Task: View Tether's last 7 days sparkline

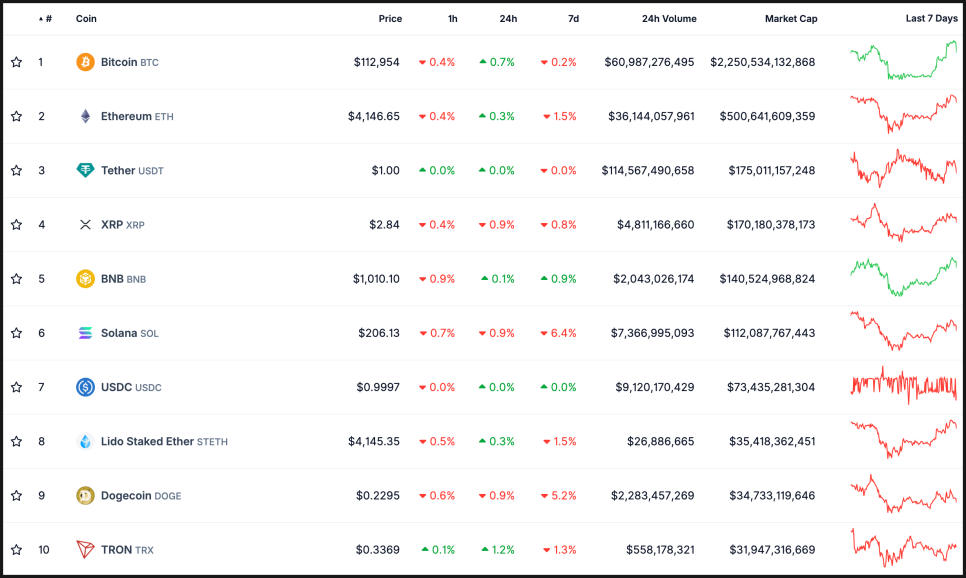Action: pyautogui.click(x=904, y=168)
